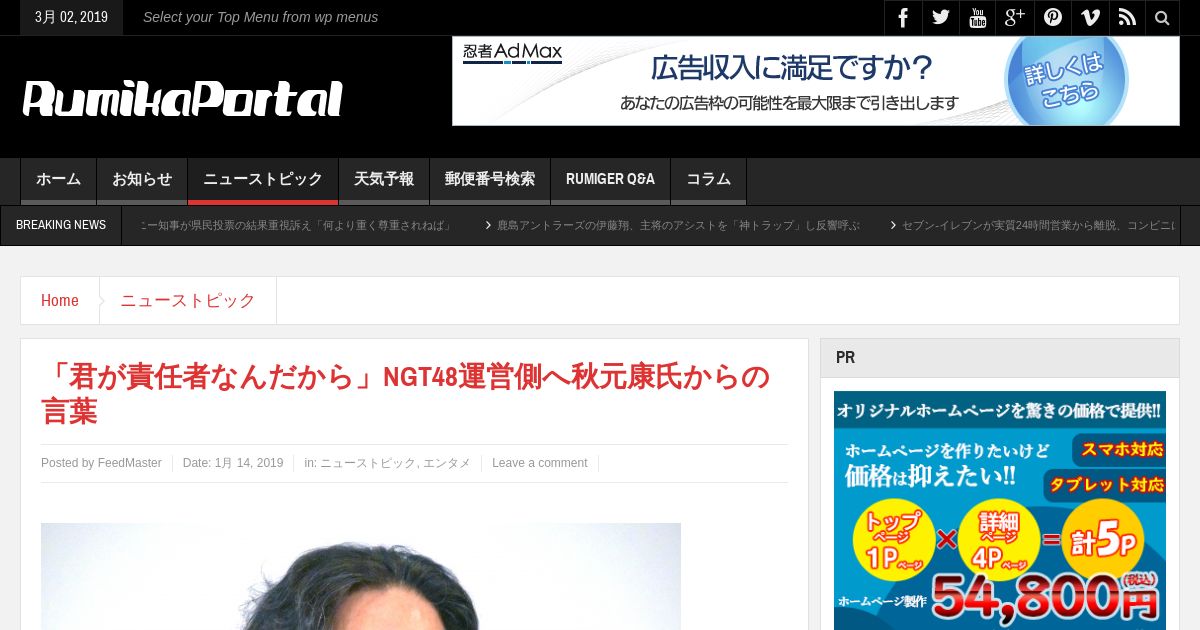The width and height of the screenshot is (1200, 630).
Task: Open the NGT48 article title
Action: tap(406, 393)
